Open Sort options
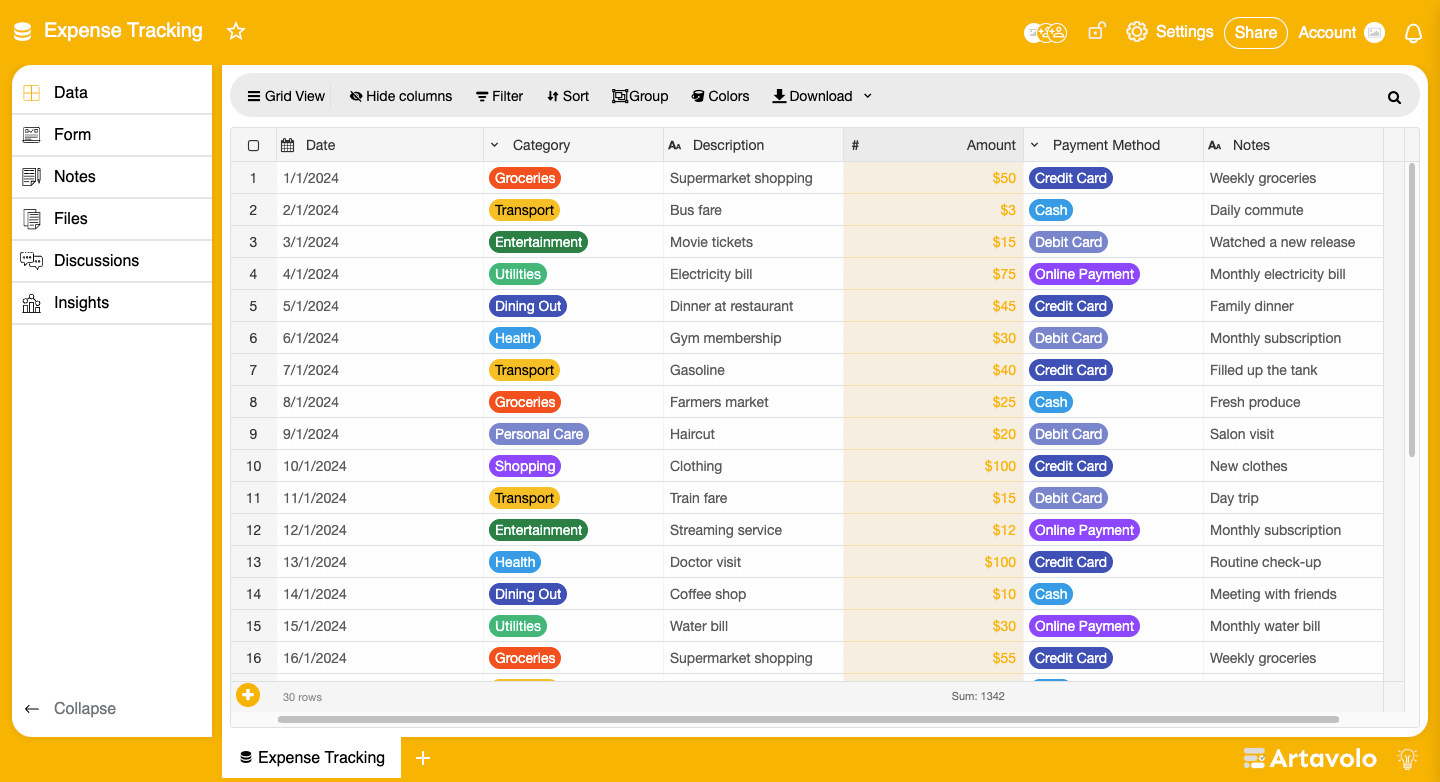Screen dimensions: 1440x782 pyautogui.click(x=568, y=96)
